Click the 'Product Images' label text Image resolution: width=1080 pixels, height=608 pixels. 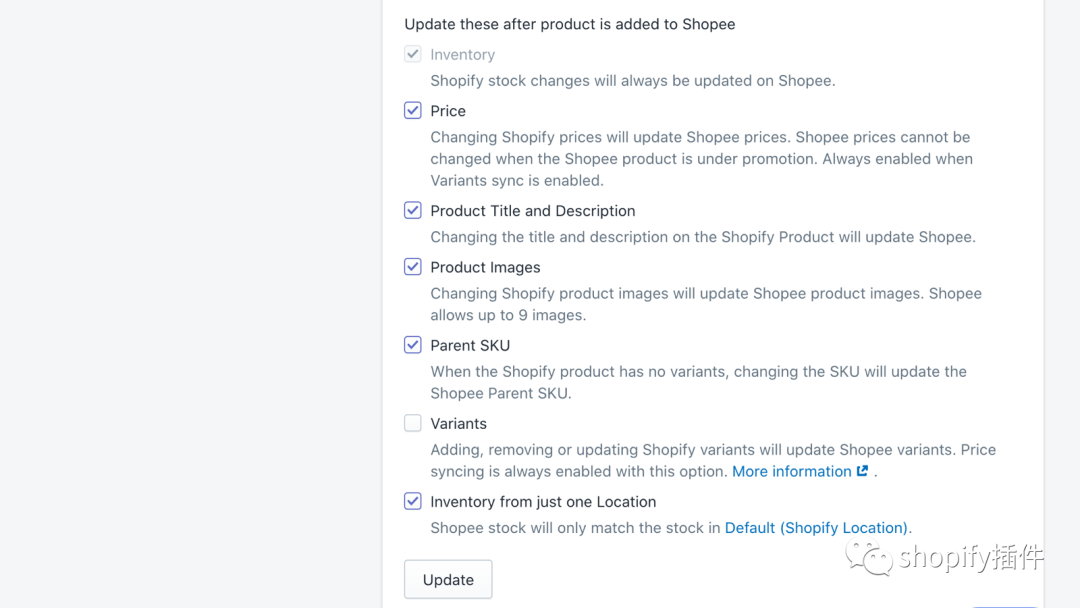(x=485, y=267)
